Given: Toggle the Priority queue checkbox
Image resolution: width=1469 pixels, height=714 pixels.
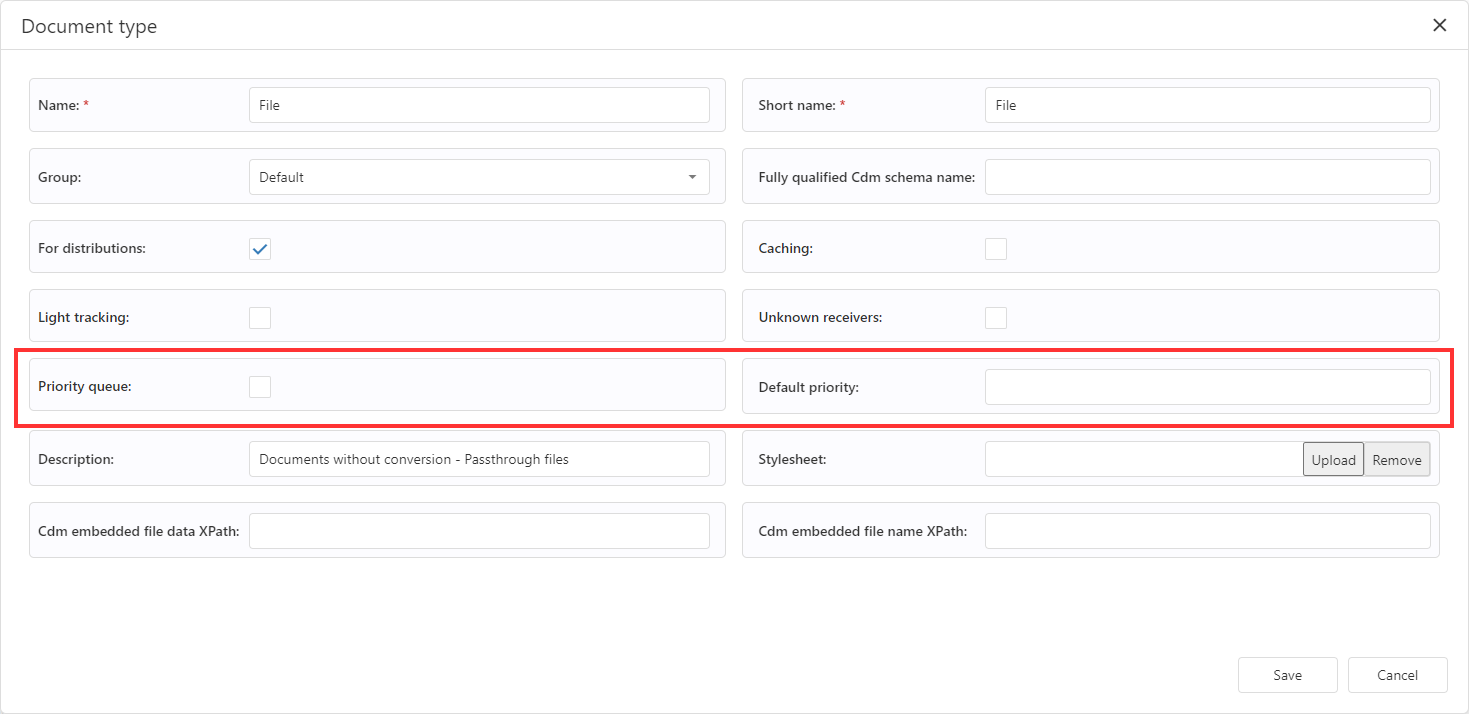Looking at the screenshot, I should point(260,387).
